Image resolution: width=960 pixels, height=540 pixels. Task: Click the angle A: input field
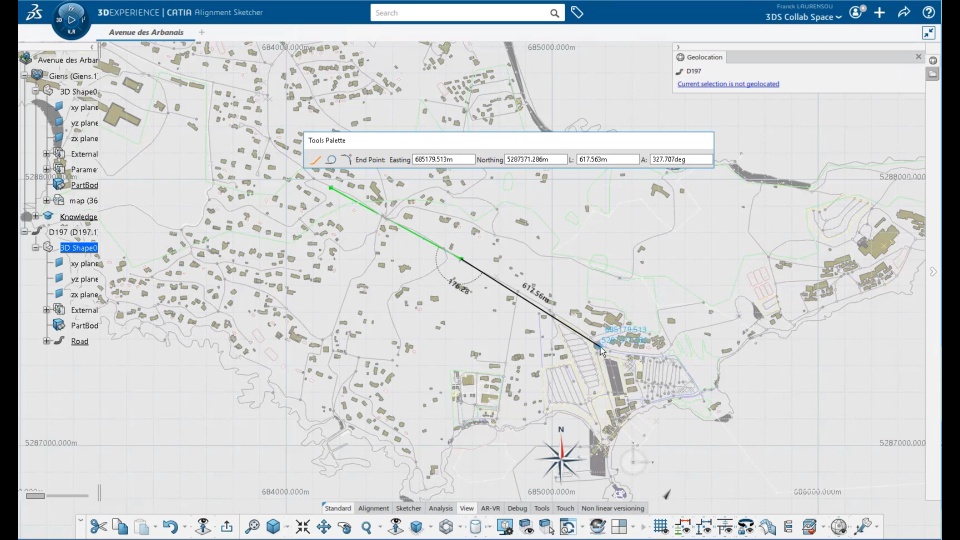[x=681, y=159]
